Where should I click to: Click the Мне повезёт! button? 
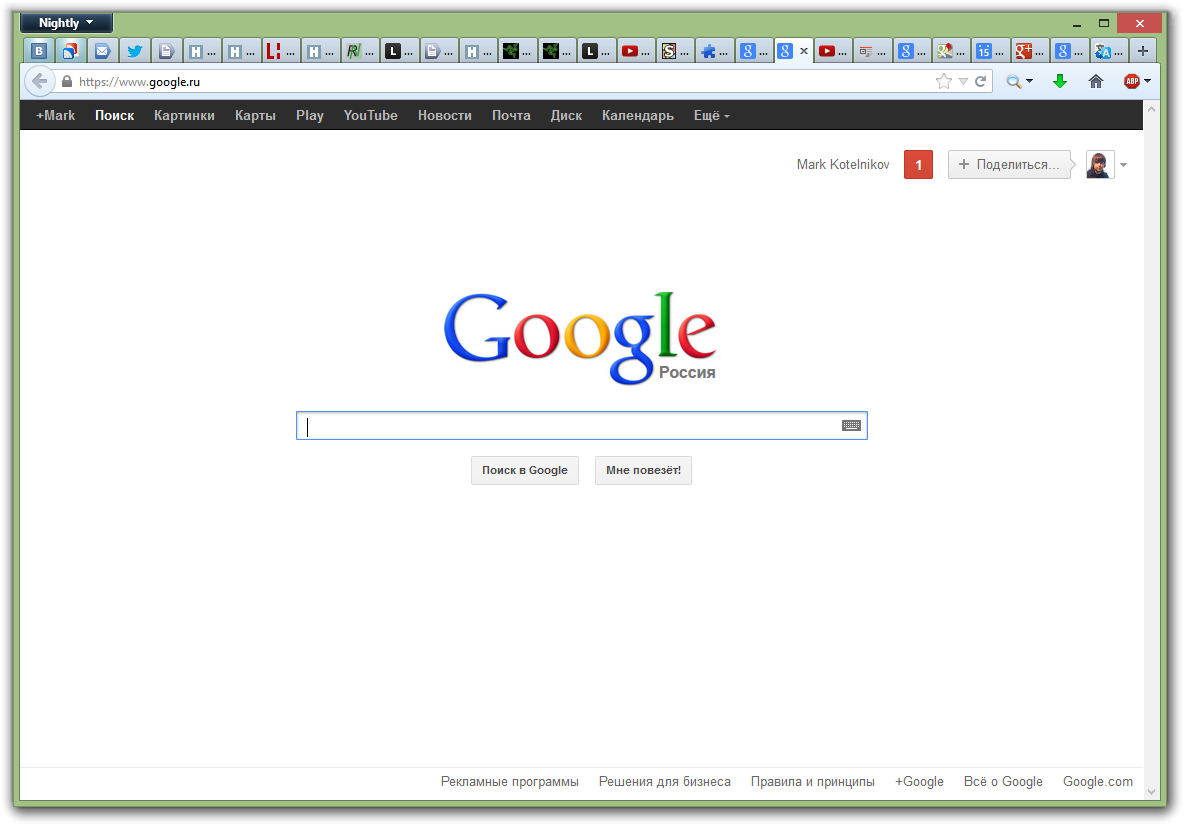click(x=643, y=470)
